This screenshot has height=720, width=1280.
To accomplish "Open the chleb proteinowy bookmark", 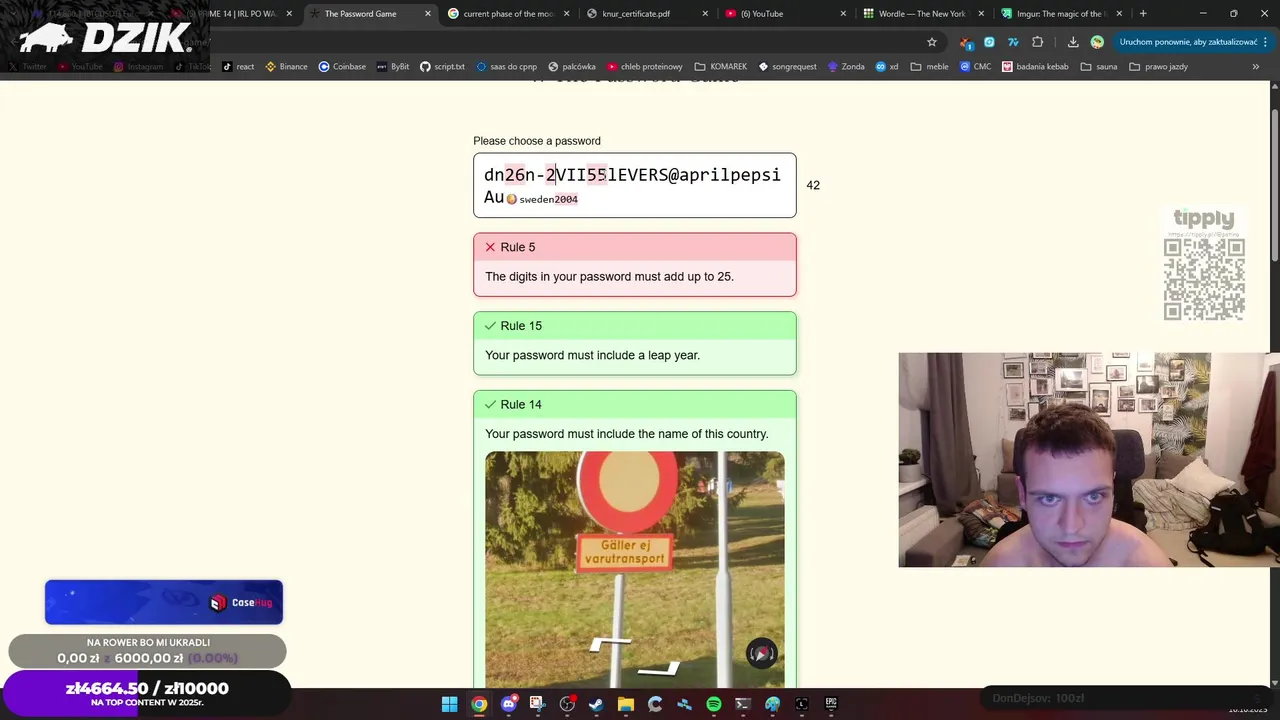I will pyautogui.click(x=645, y=66).
